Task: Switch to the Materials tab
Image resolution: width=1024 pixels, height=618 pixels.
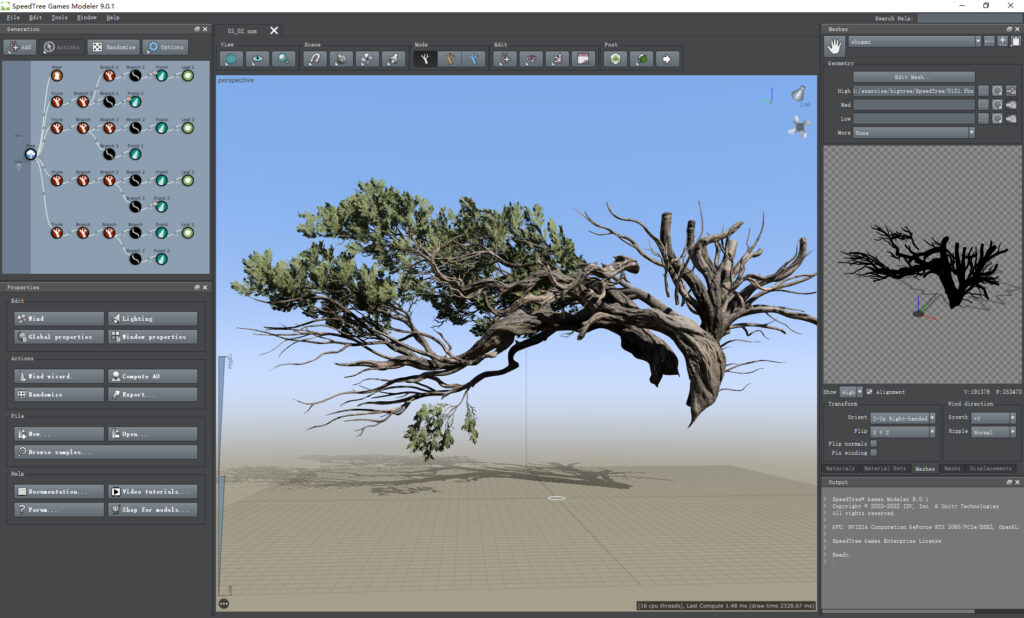Action: pyautogui.click(x=840, y=468)
